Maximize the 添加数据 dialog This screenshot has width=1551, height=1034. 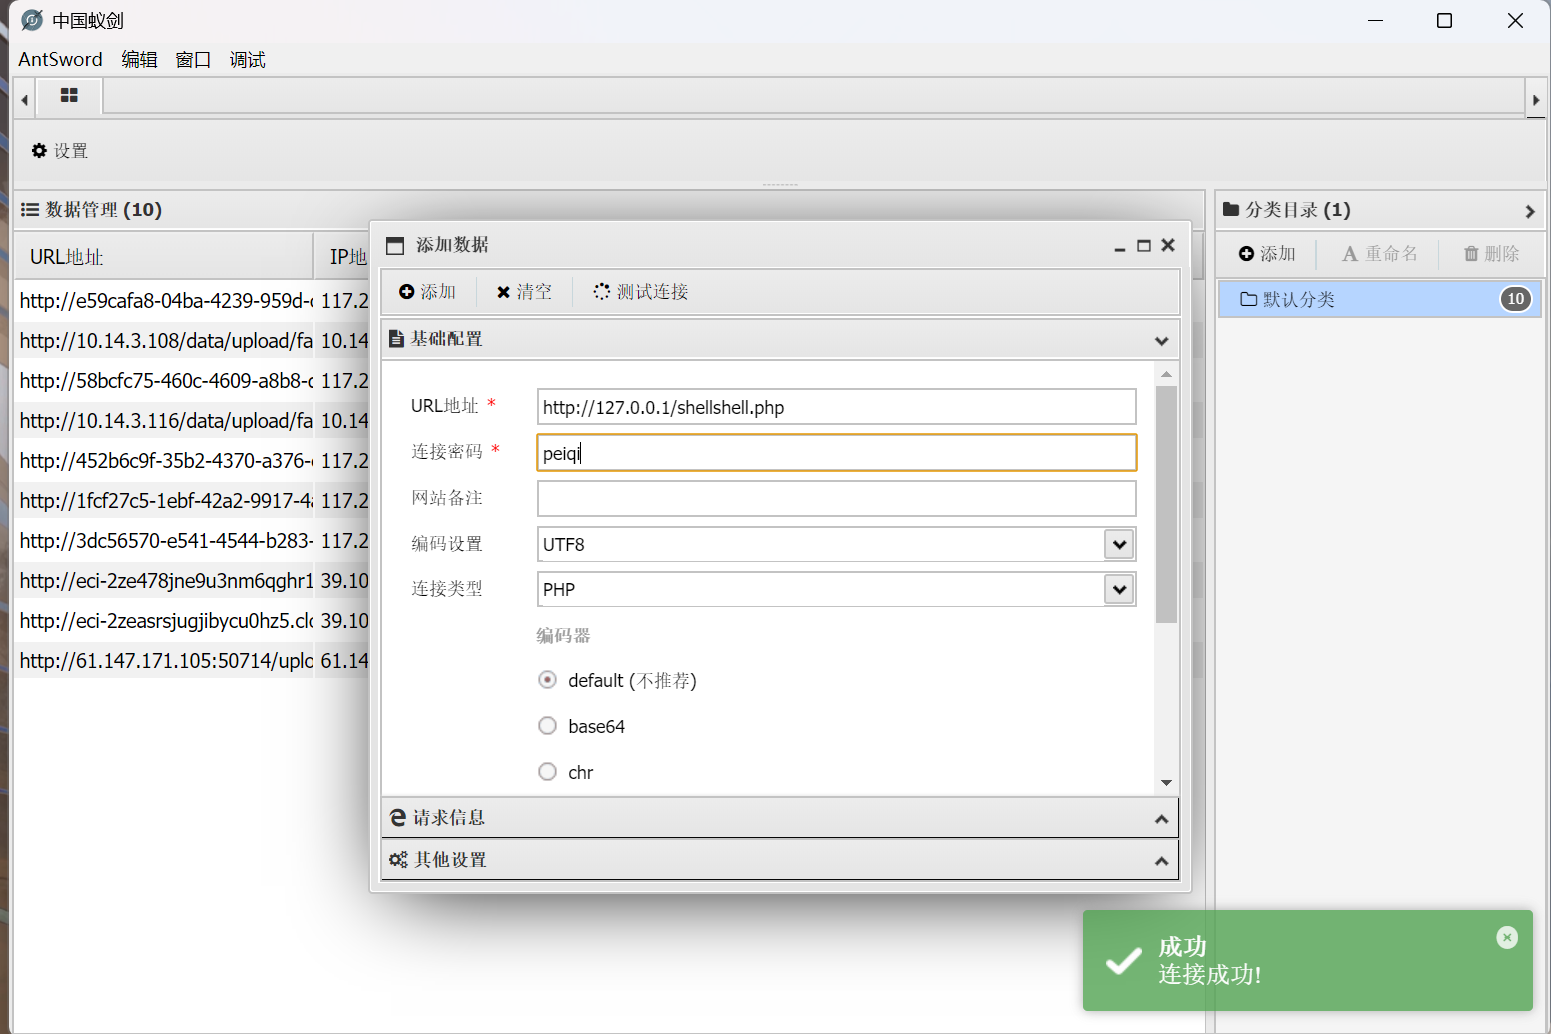tap(1144, 246)
